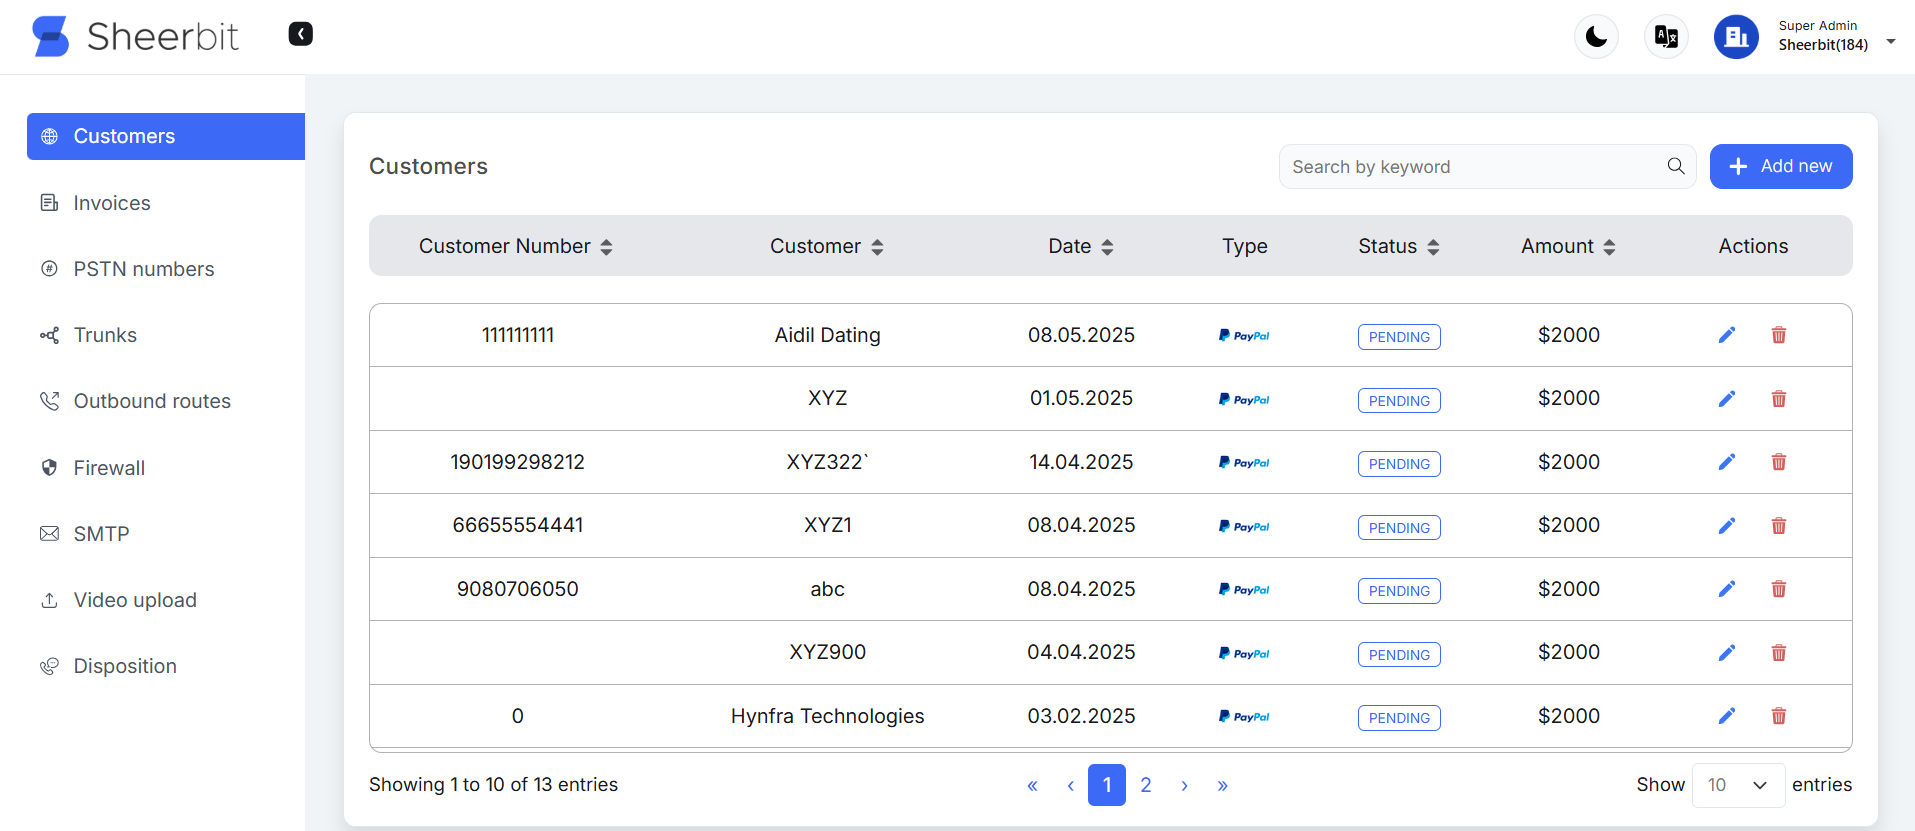Edit the XYZ900 customer row
Image resolution: width=1915 pixels, height=831 pixels.
pyautogui.click(x=1726, y=653)
